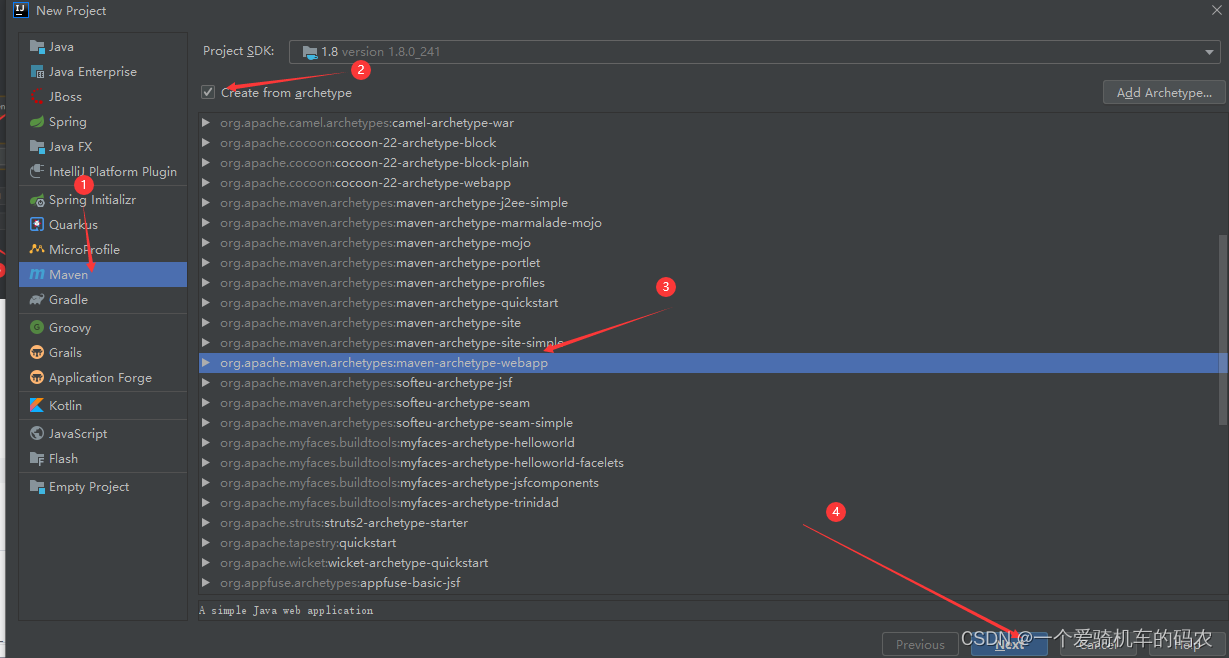Select Spring project type

(x=103, y=122)
